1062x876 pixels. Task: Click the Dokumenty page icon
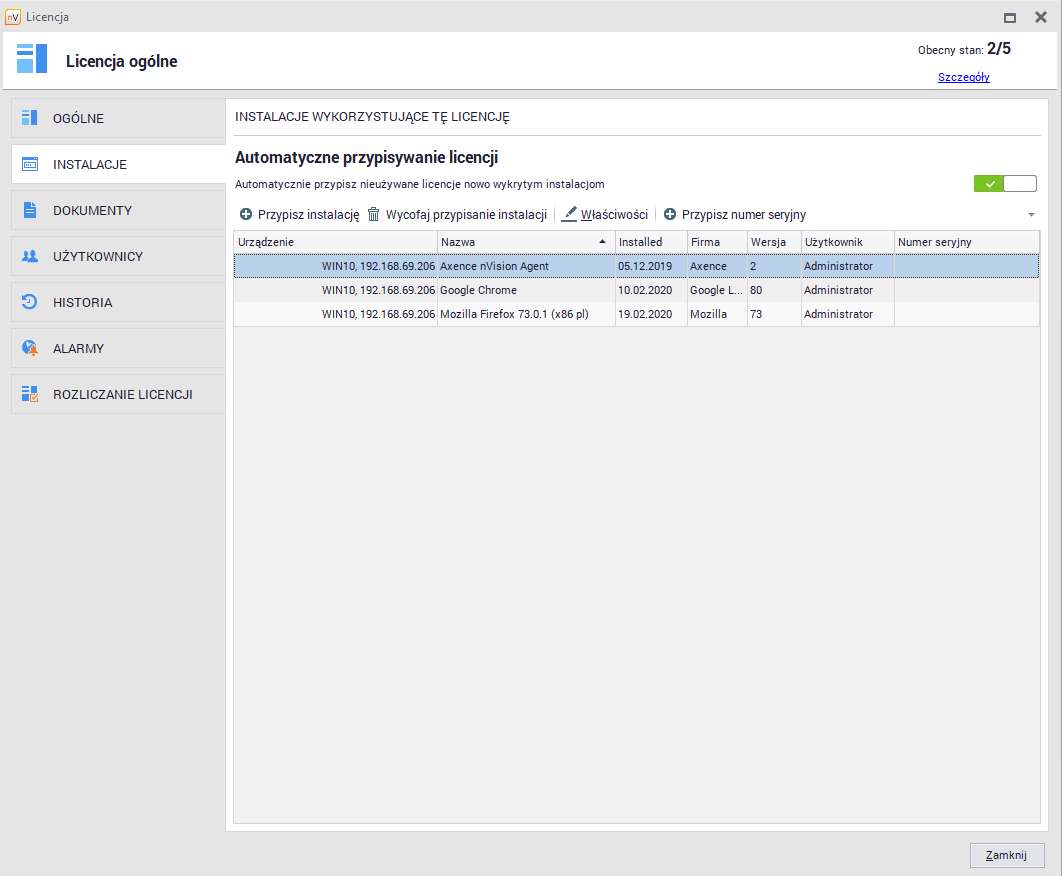coord(30,210)
